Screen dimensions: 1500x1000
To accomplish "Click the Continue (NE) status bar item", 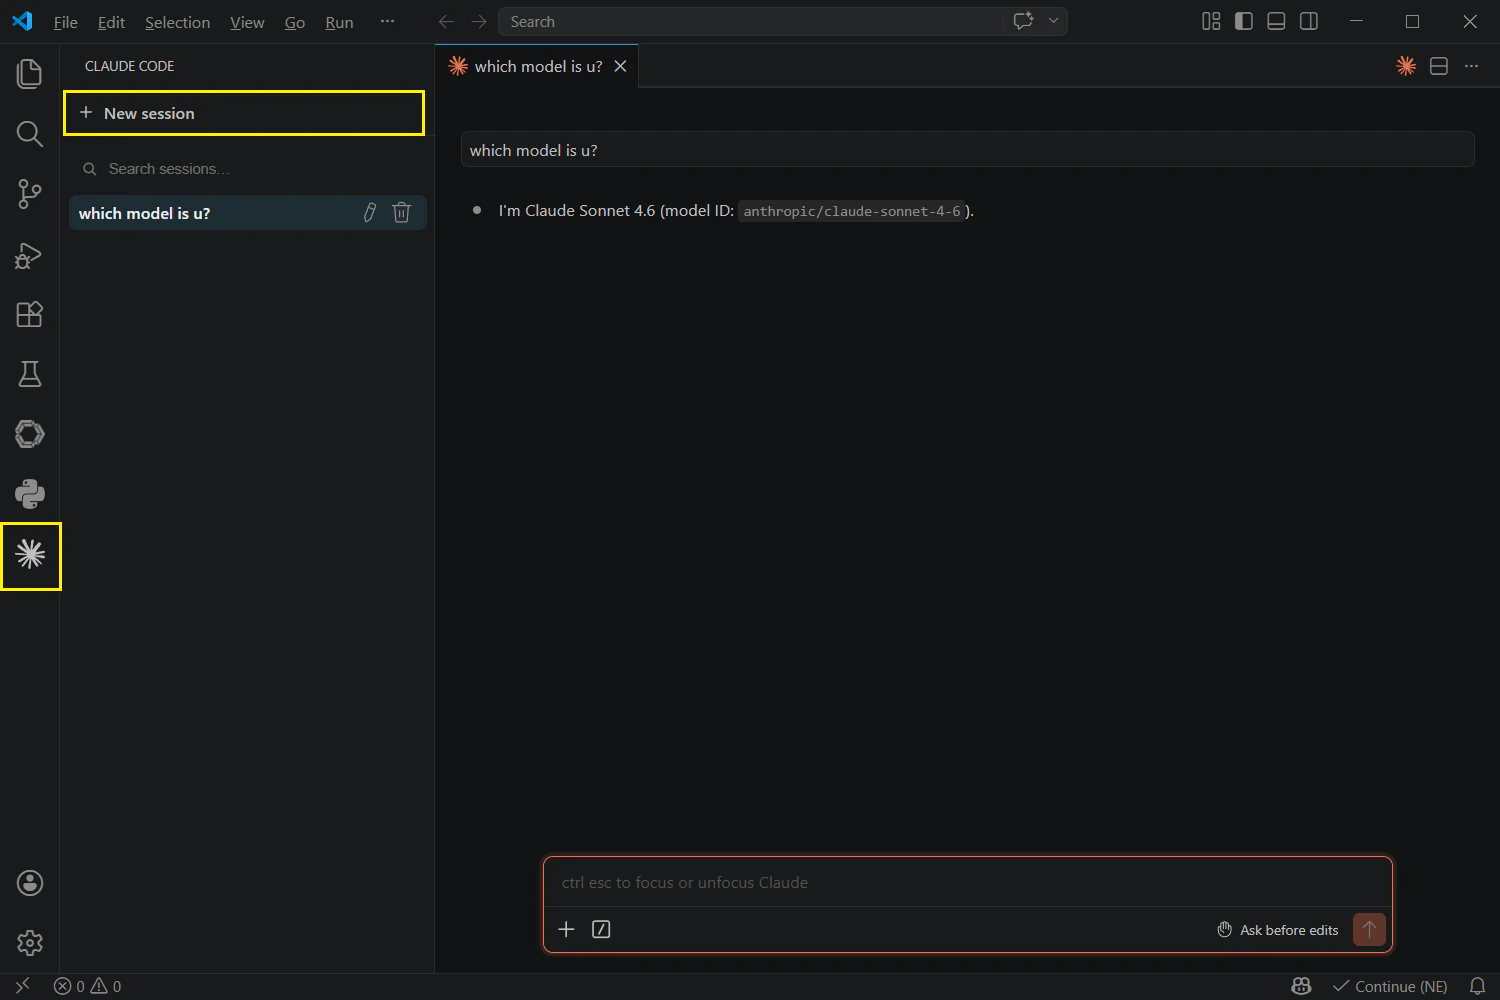I will [1390, 986].
